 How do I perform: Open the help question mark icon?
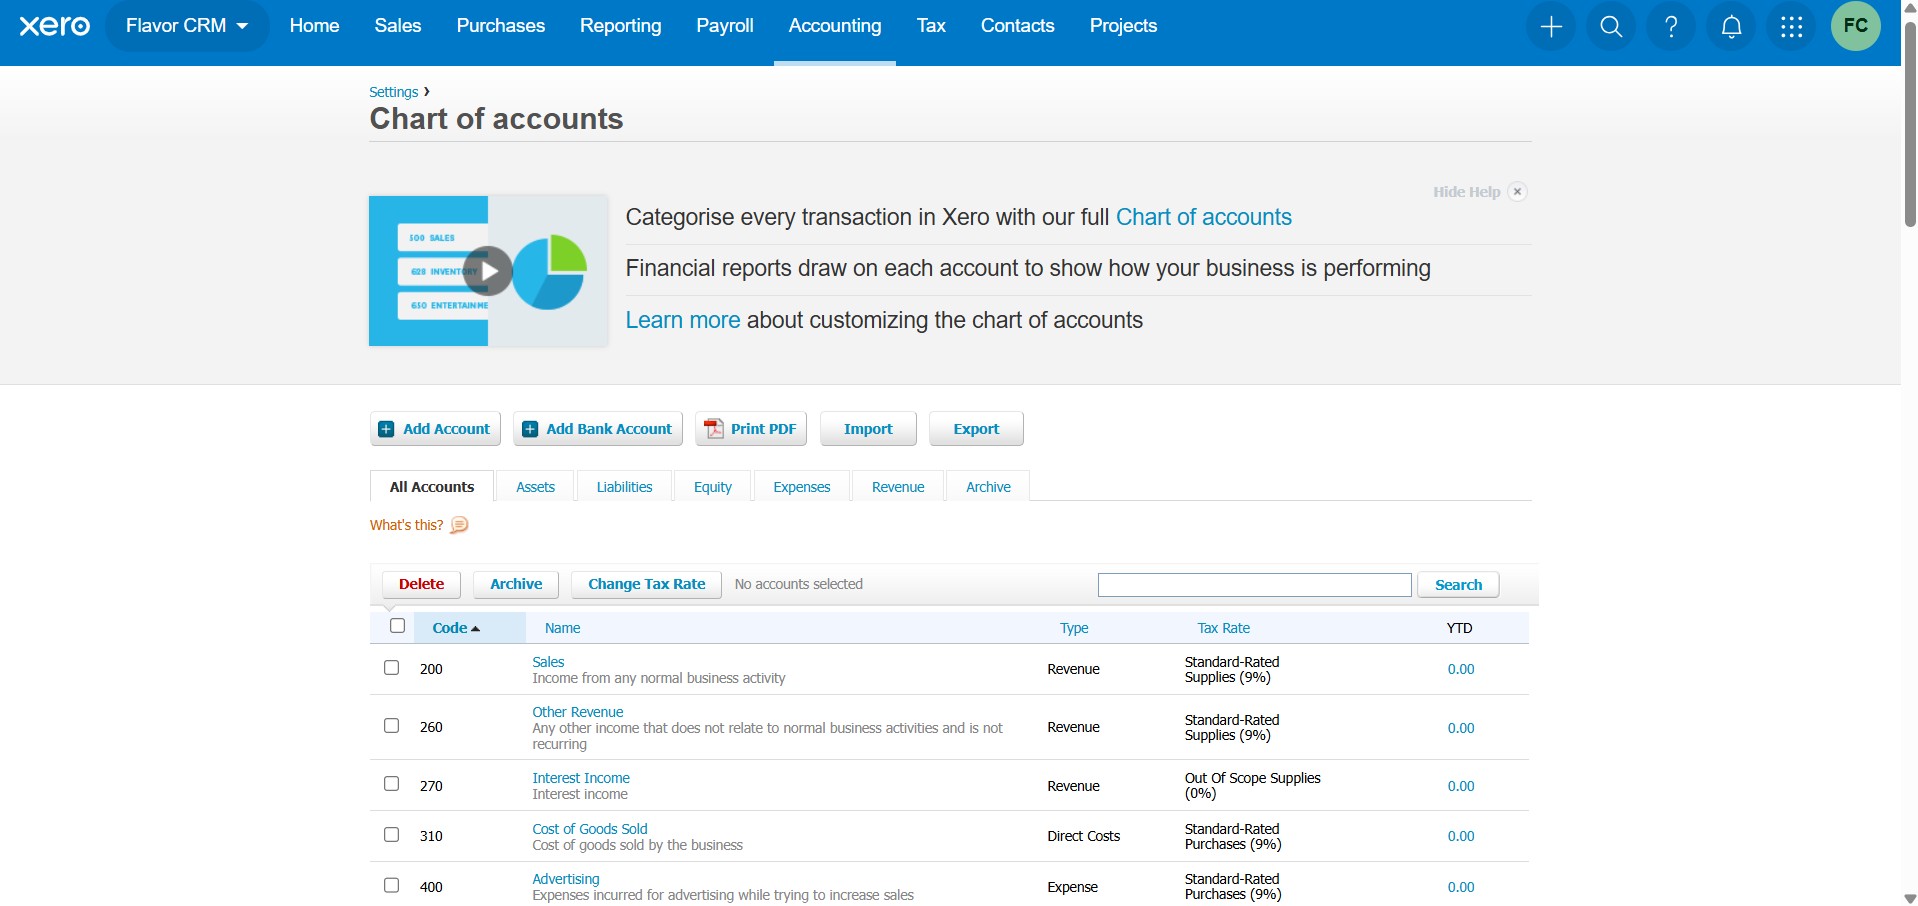point(1671,27)
